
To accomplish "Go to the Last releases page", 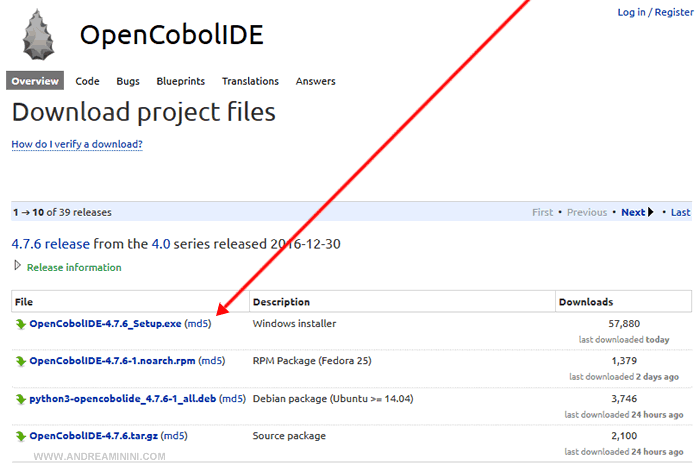I will pos(680,212).
